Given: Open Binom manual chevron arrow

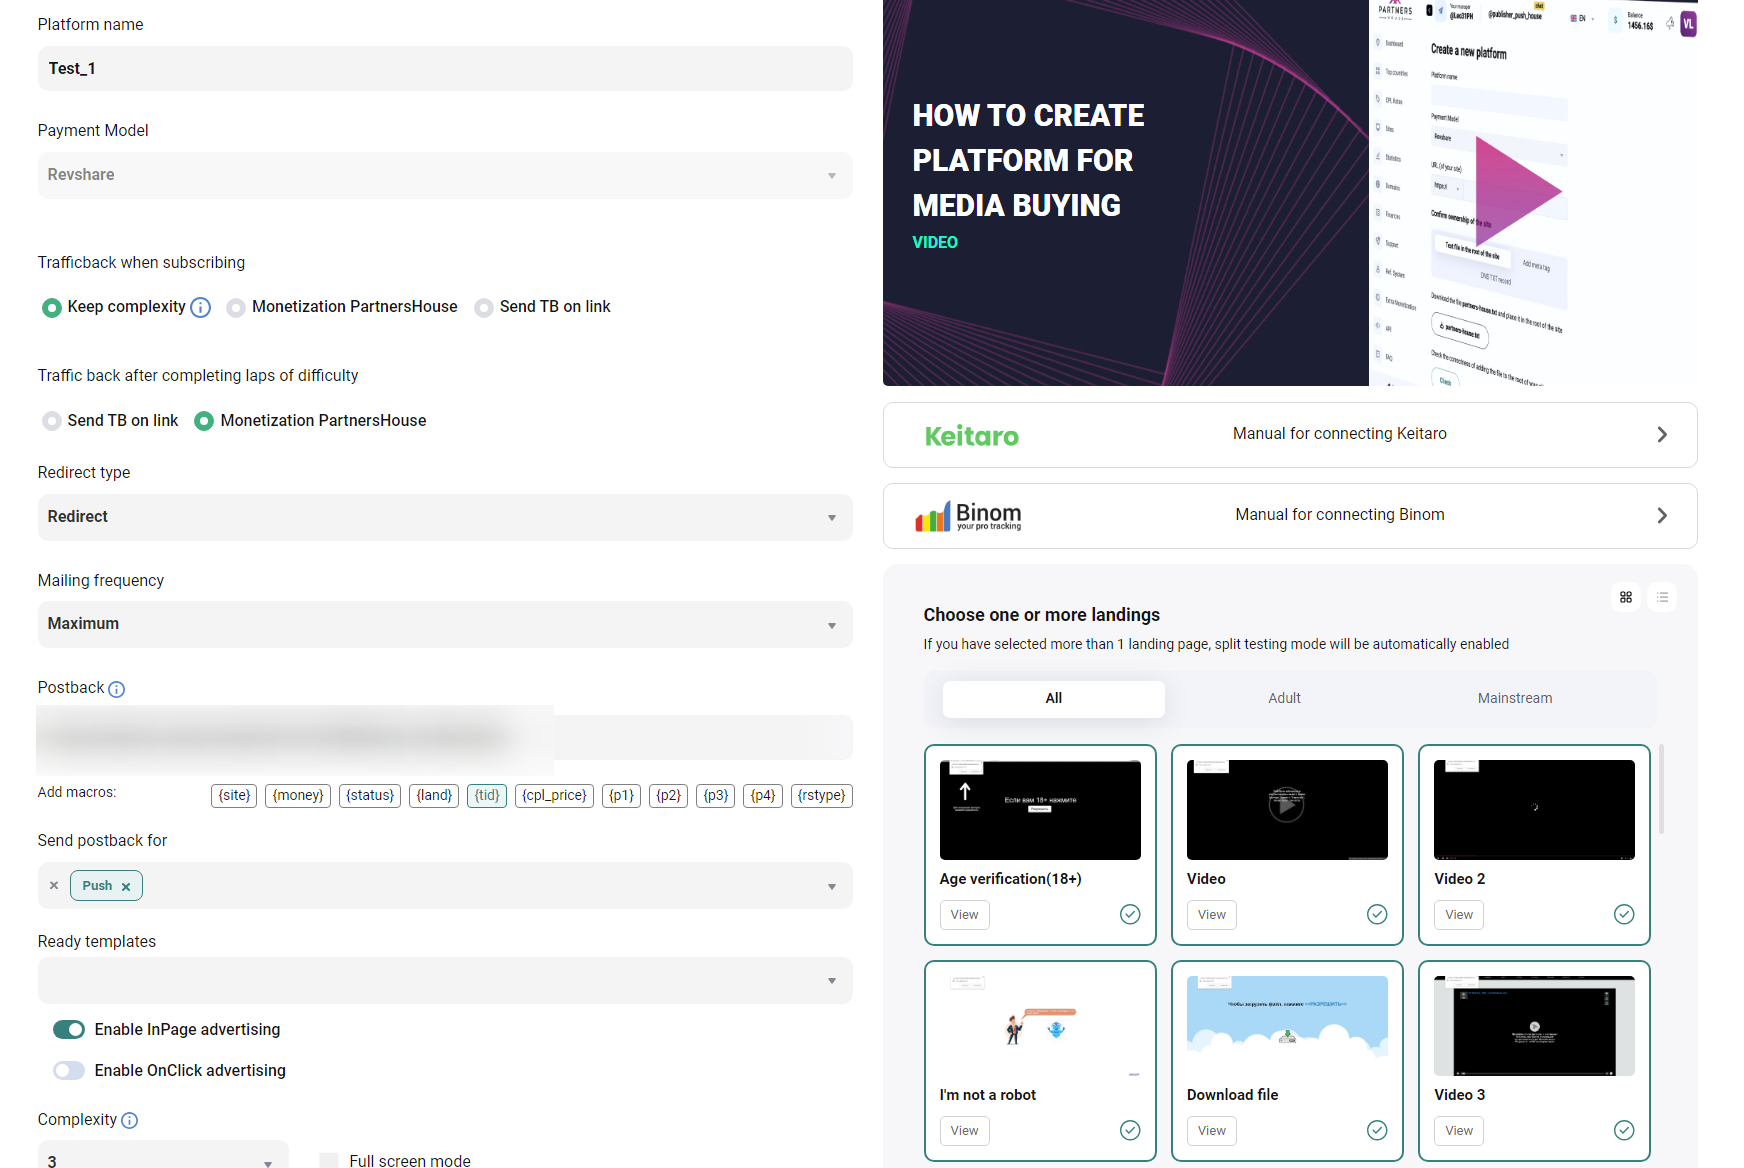Looking at the screenshot, I should pos(1662,516).
